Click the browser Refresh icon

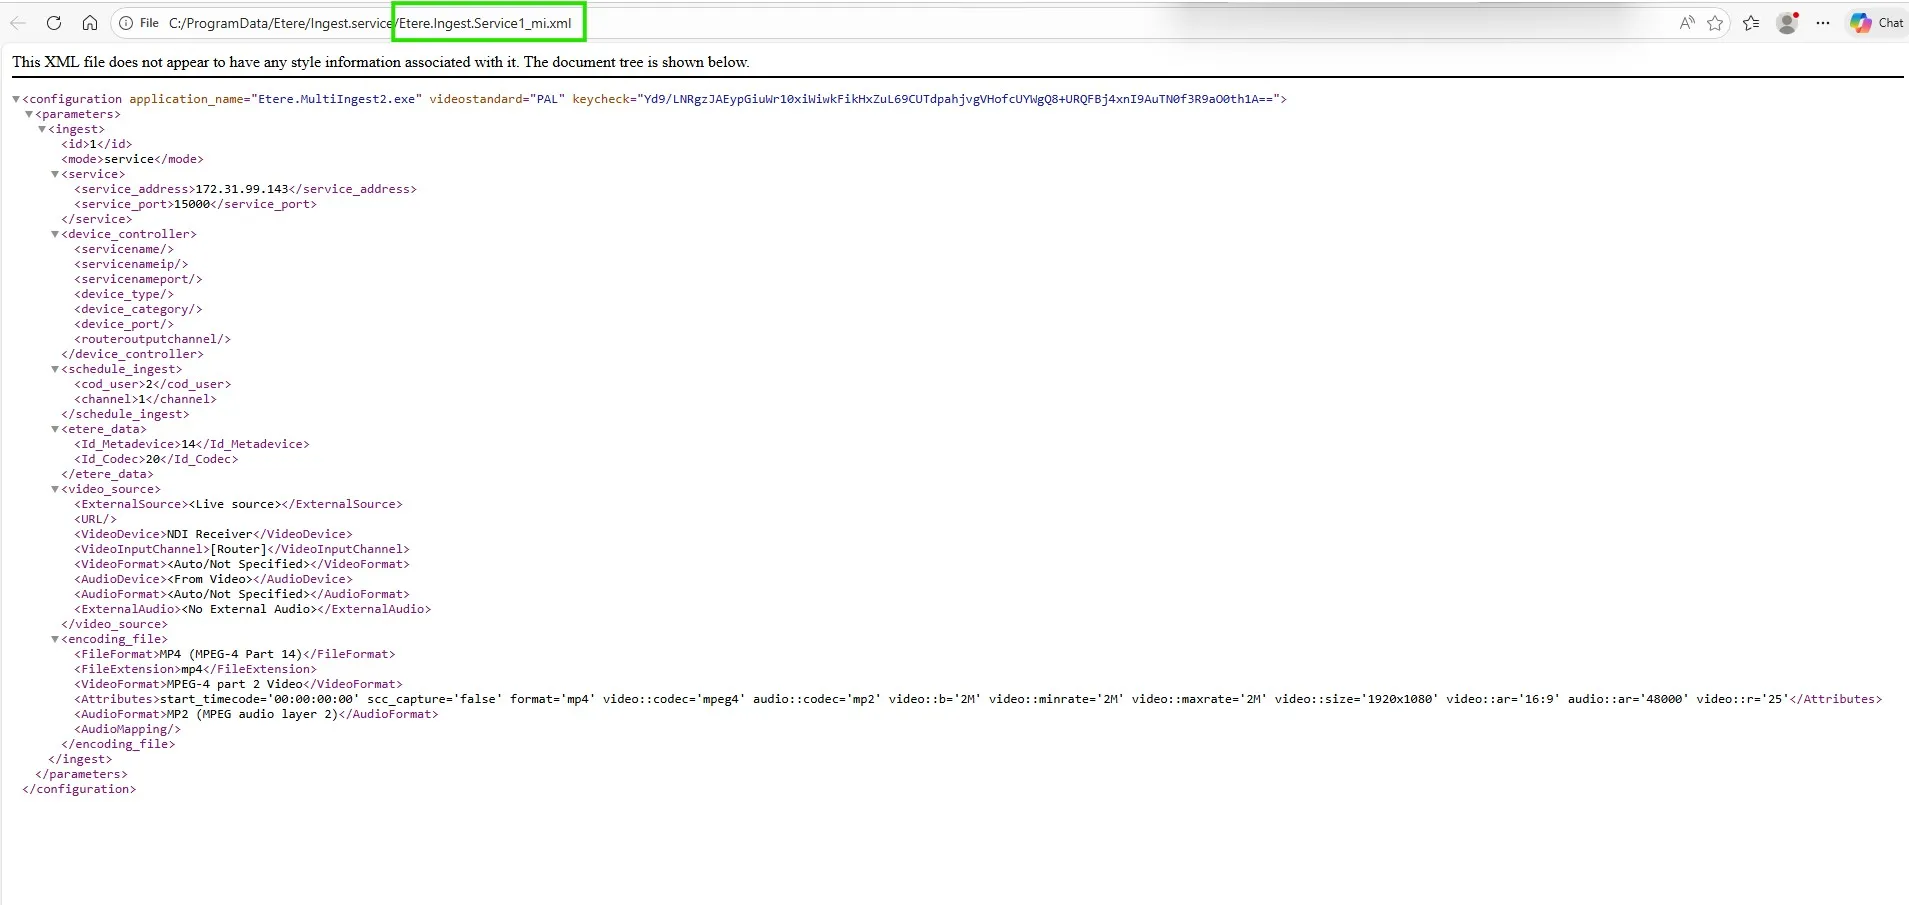click(x=54, y=23)
